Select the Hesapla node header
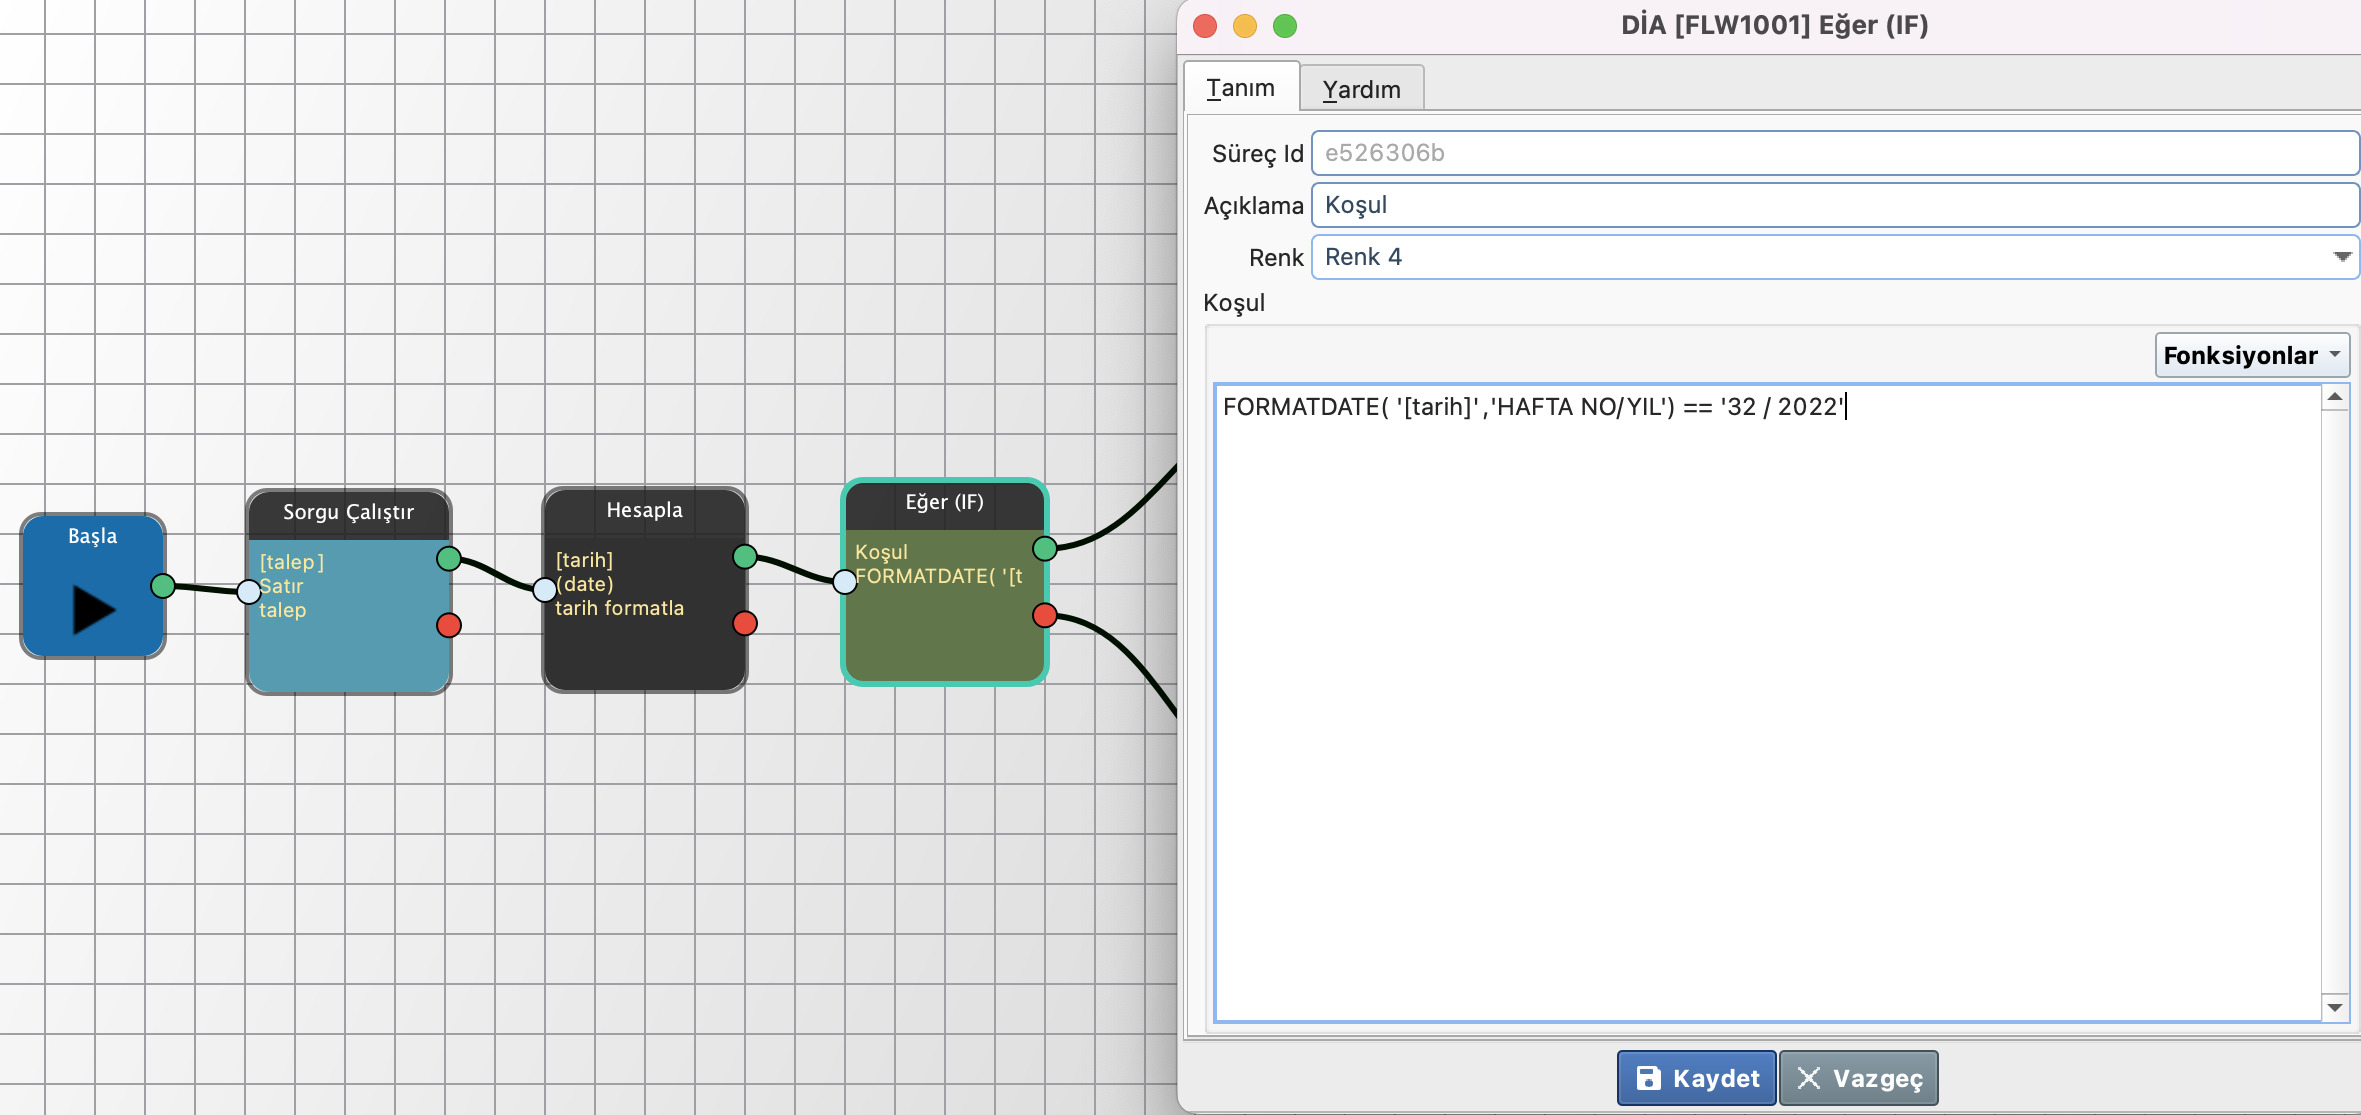This screenshot has width=2361, height=1115. coord(644,510)
